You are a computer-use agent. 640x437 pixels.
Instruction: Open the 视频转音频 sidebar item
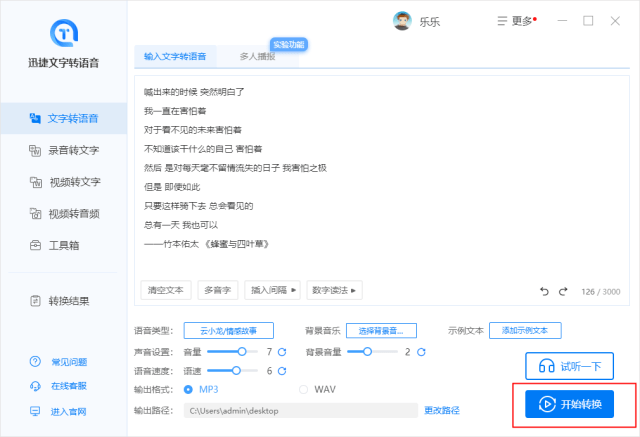64,213
